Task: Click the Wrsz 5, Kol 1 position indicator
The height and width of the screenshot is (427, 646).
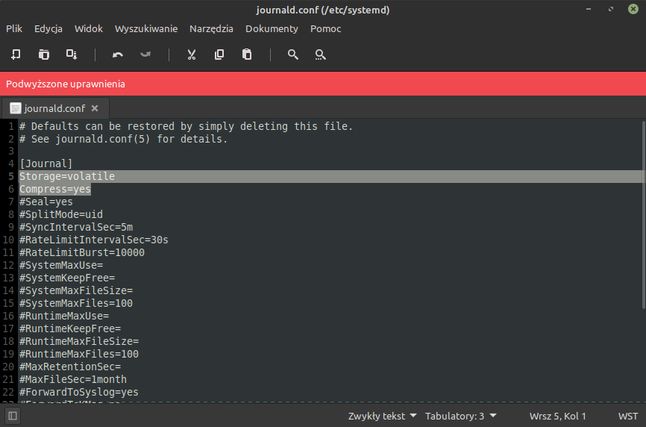Action: (557, 416)
